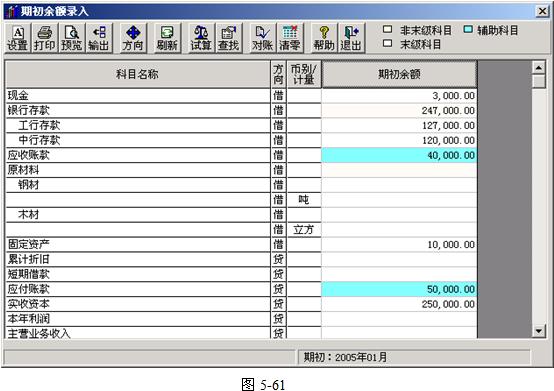Click the 辅助科目 cyan legend swatch
The width and height of the screenshot is (554, 391).
[x=468, y=29]
